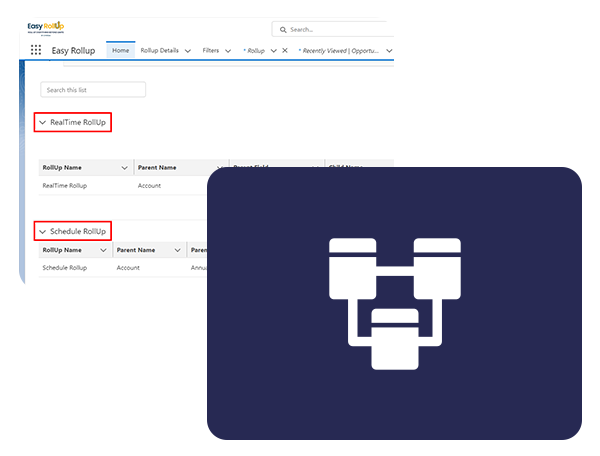Image resolution: width=600 pixels, height=456 pixels.
Task: Collapse the RealTime RollUp section
Action: point(43,122)
